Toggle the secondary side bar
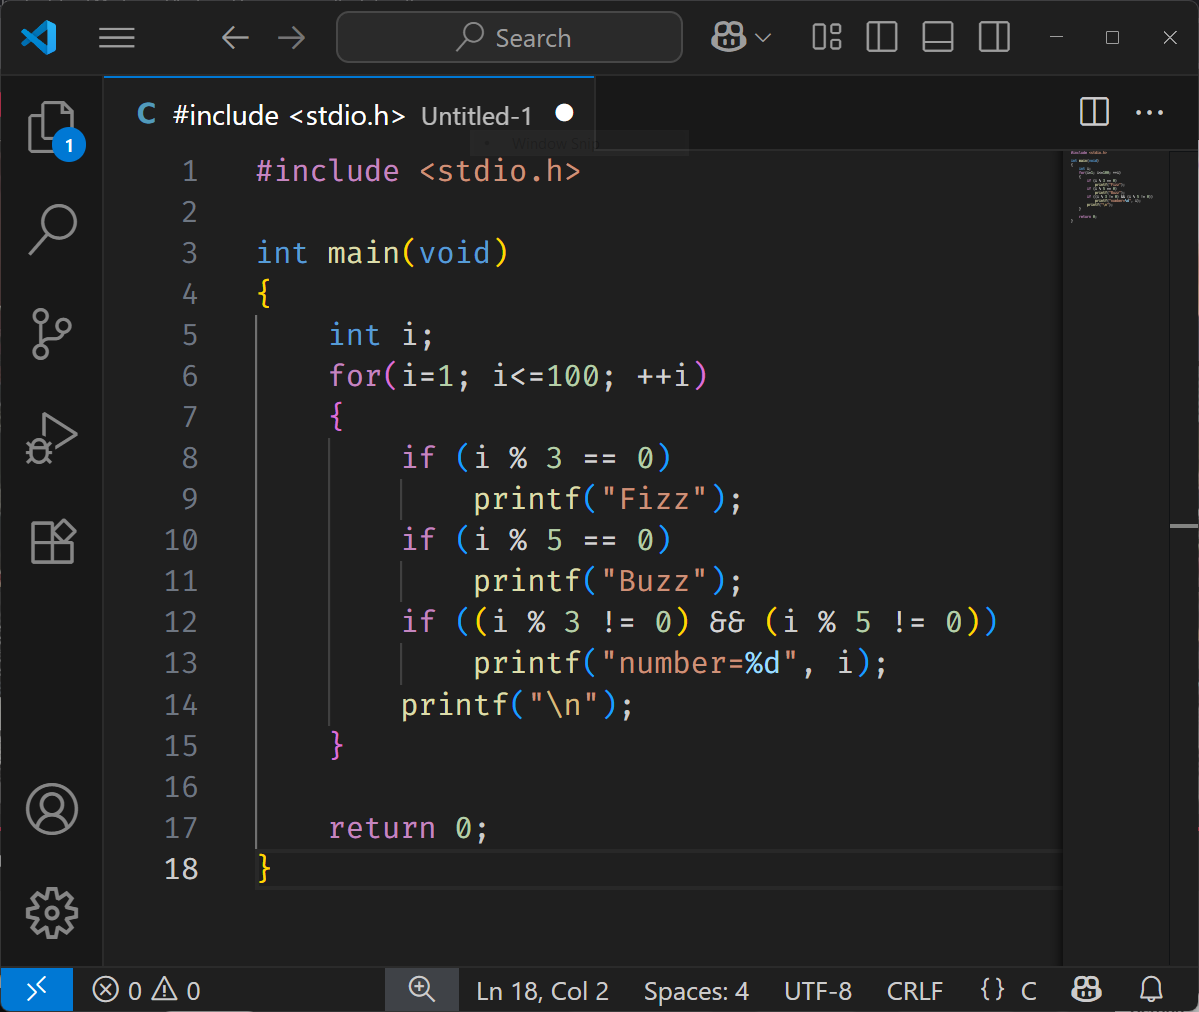Screen dimensions: 1199x1012 tap(994, 37)
